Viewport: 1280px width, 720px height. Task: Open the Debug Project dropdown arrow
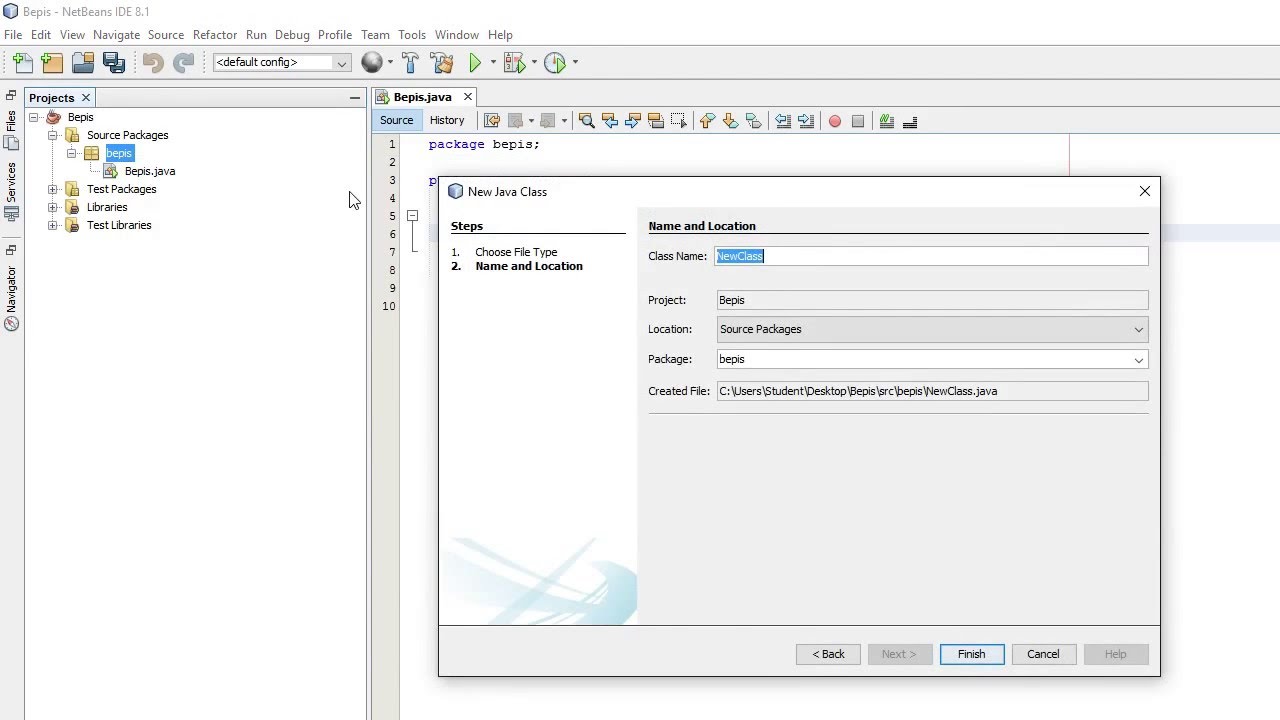(534, 62)
